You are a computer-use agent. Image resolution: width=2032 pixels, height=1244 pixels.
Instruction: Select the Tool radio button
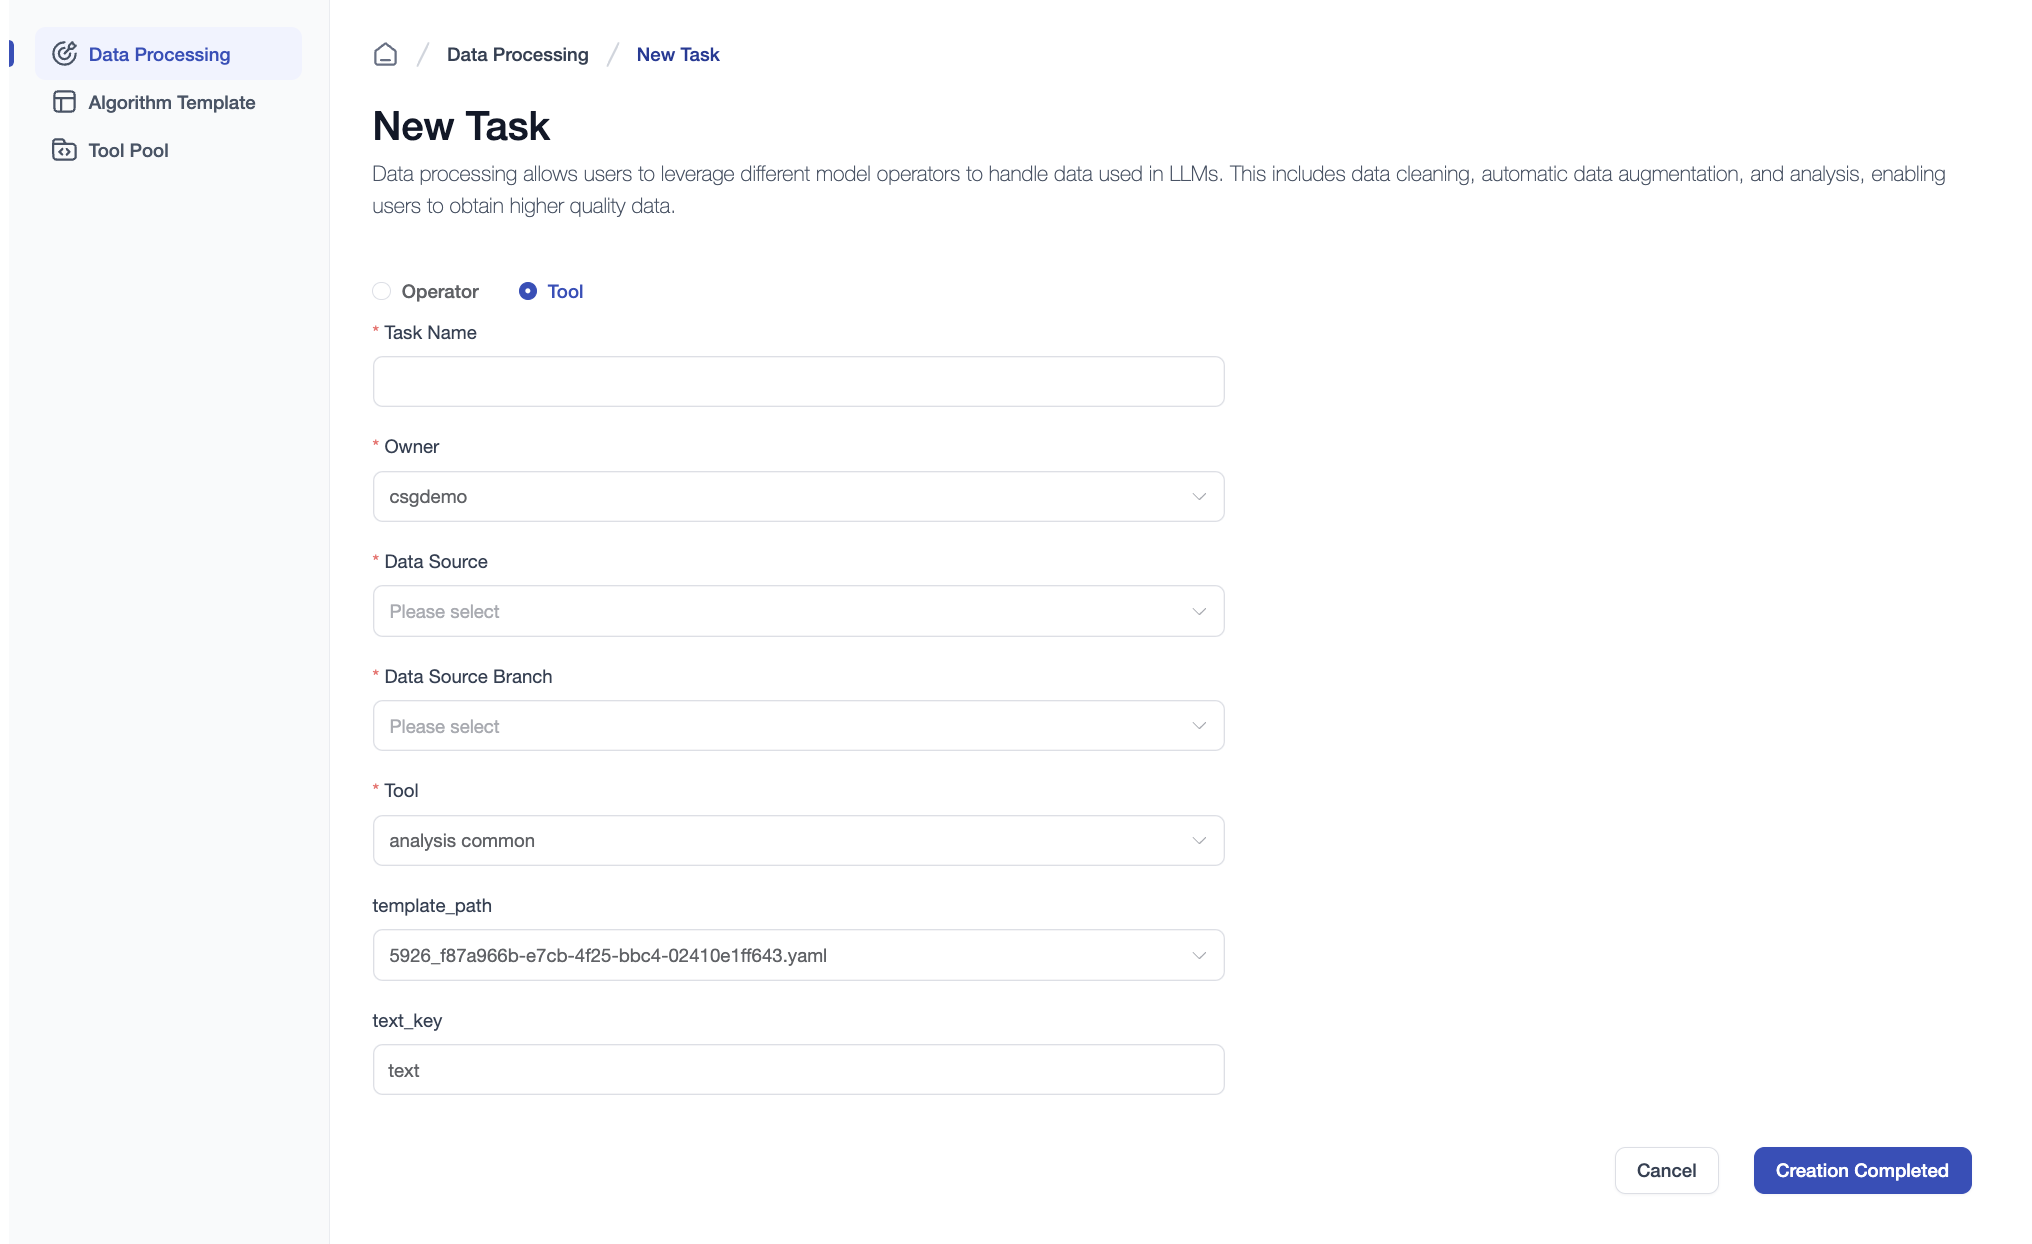click(x=528, y=291)
